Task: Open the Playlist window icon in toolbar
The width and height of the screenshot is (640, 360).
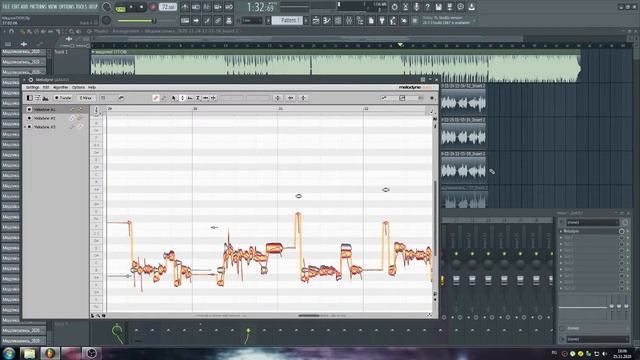Action: [x=316, y=20]
